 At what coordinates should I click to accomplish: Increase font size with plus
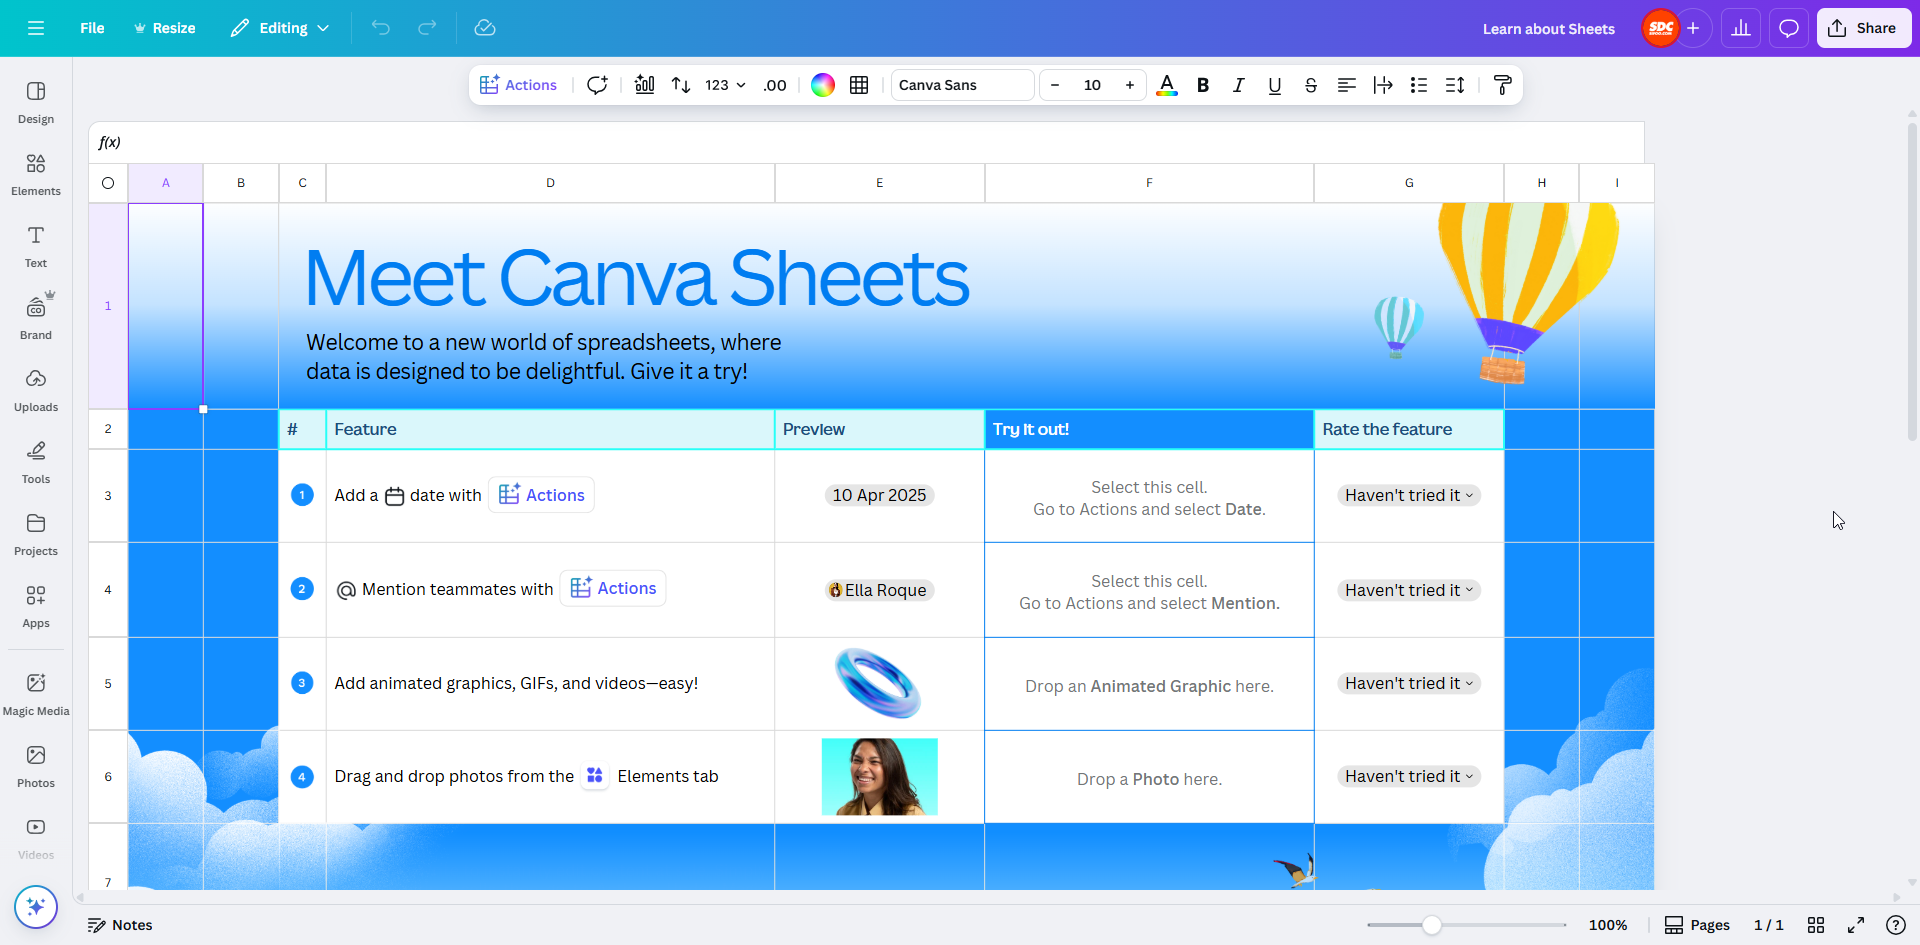1130,85
